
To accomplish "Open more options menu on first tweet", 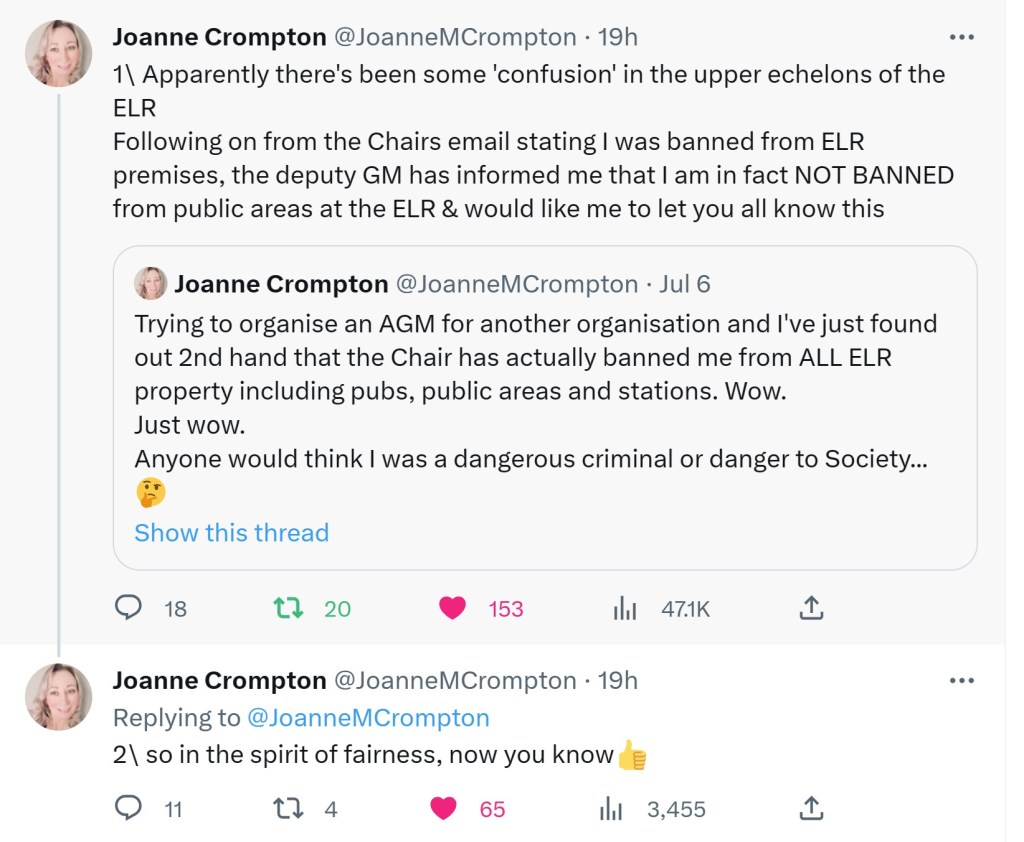I will click(x=961, y=37).
